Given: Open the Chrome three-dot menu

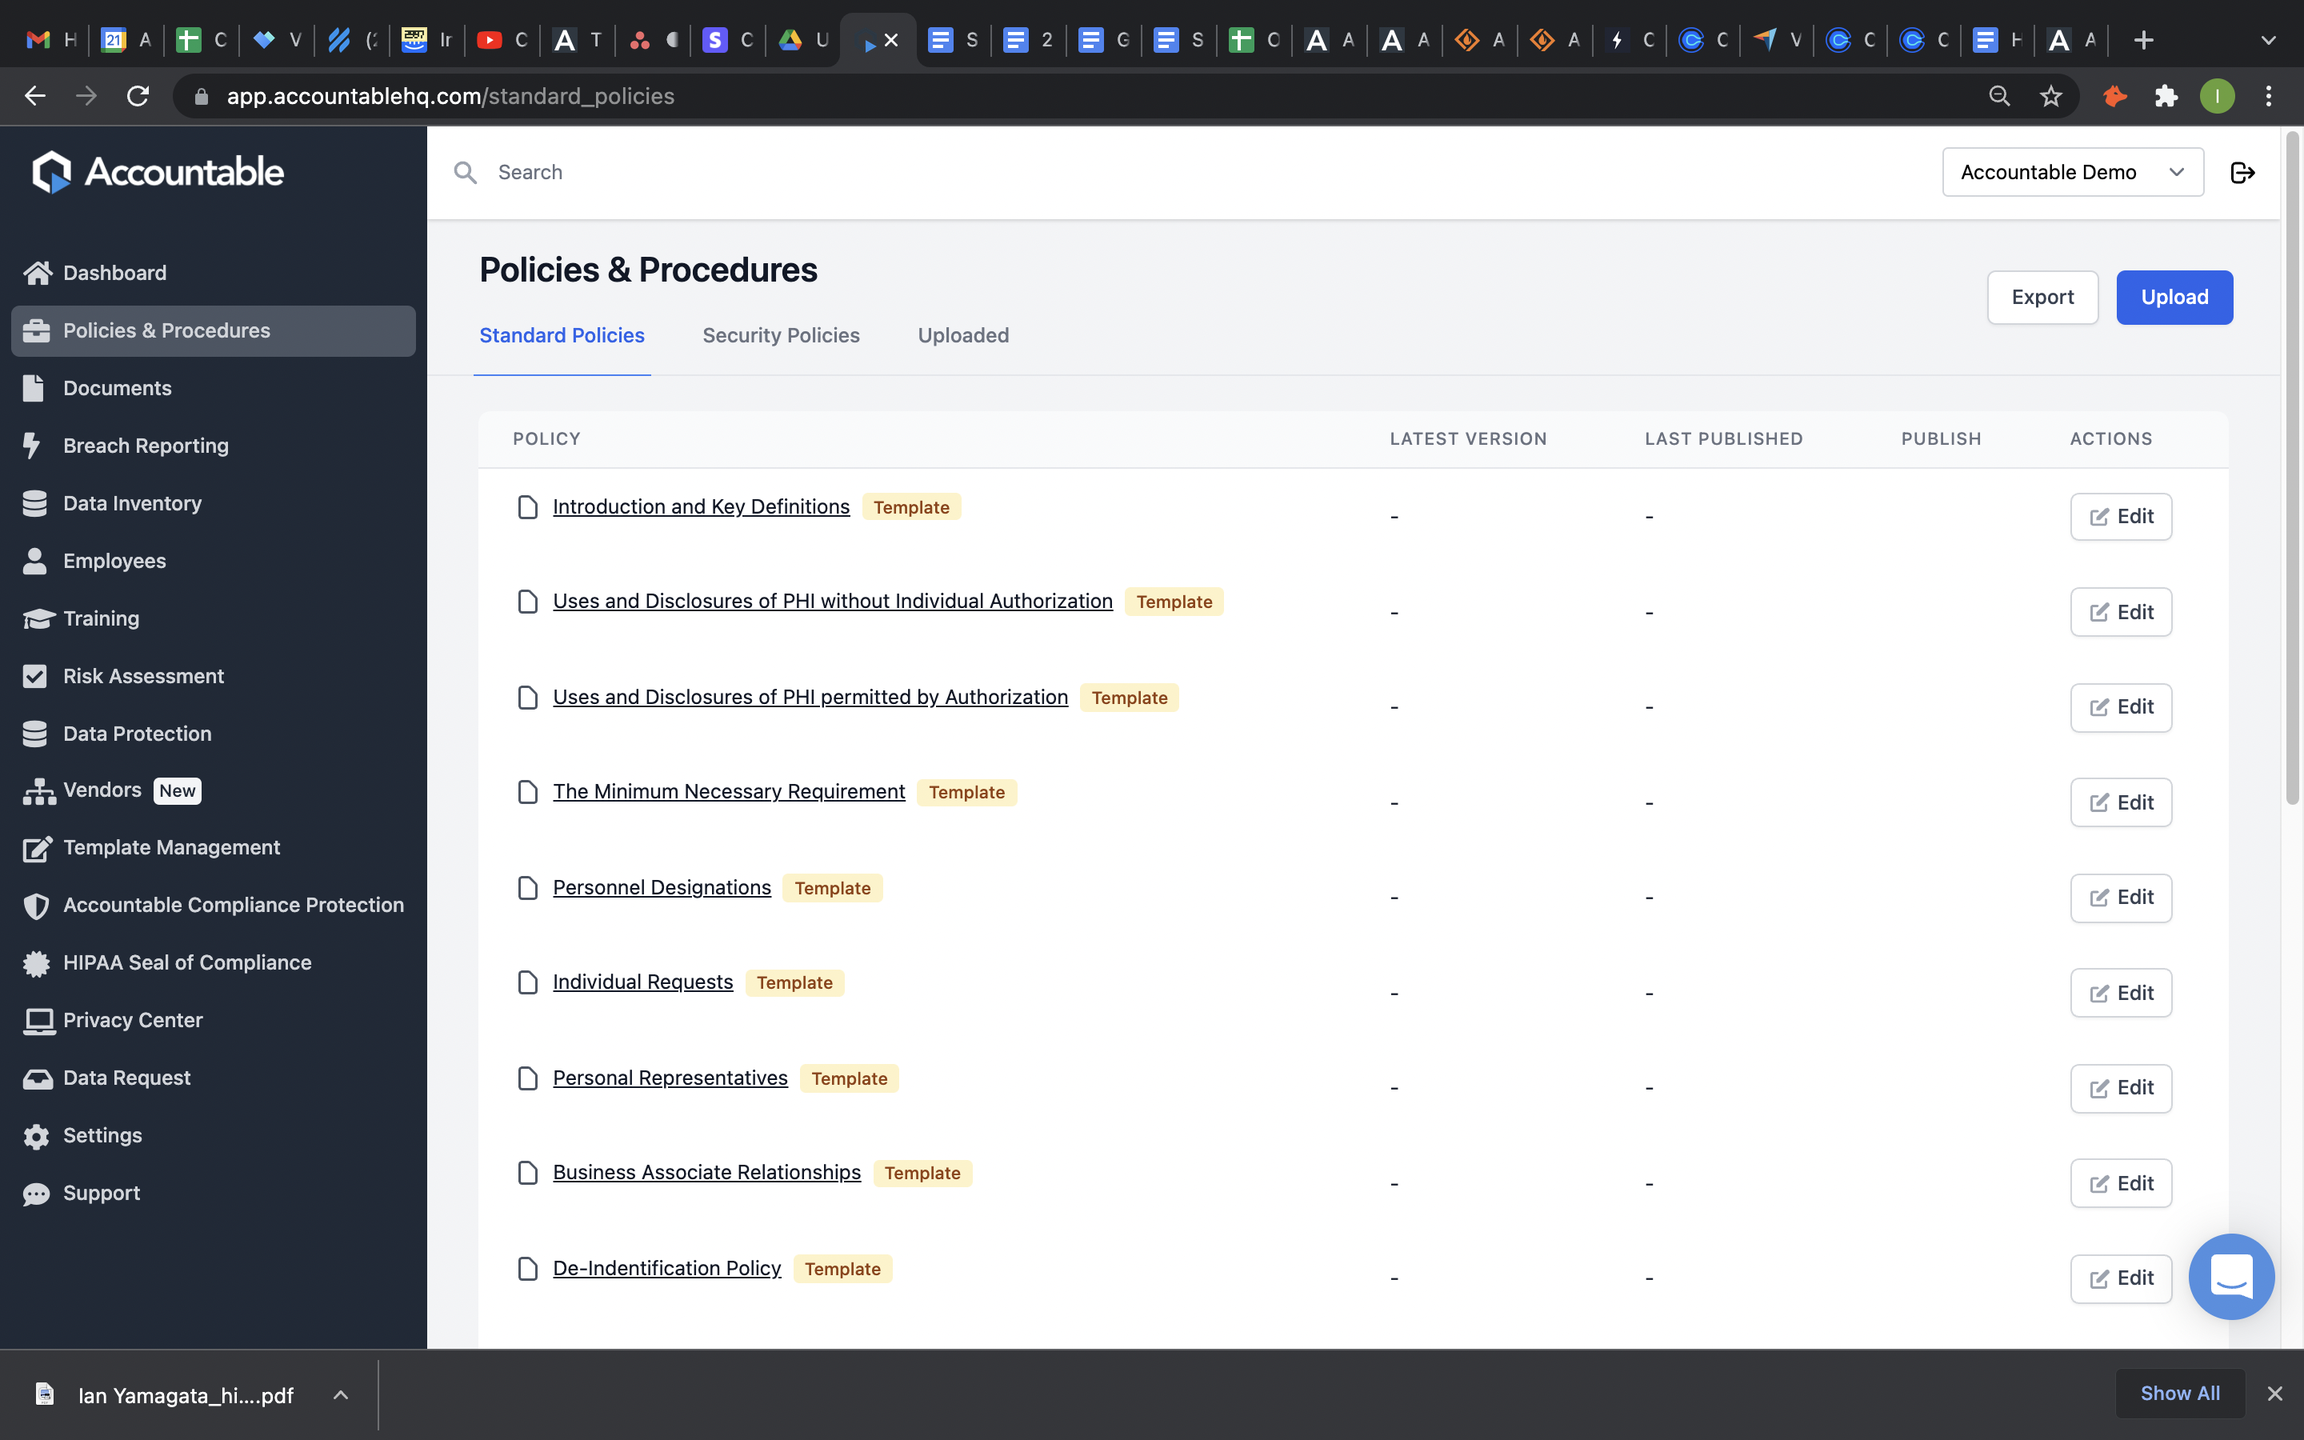Looking at the screenshot, I should click(x=2268, y=96).
